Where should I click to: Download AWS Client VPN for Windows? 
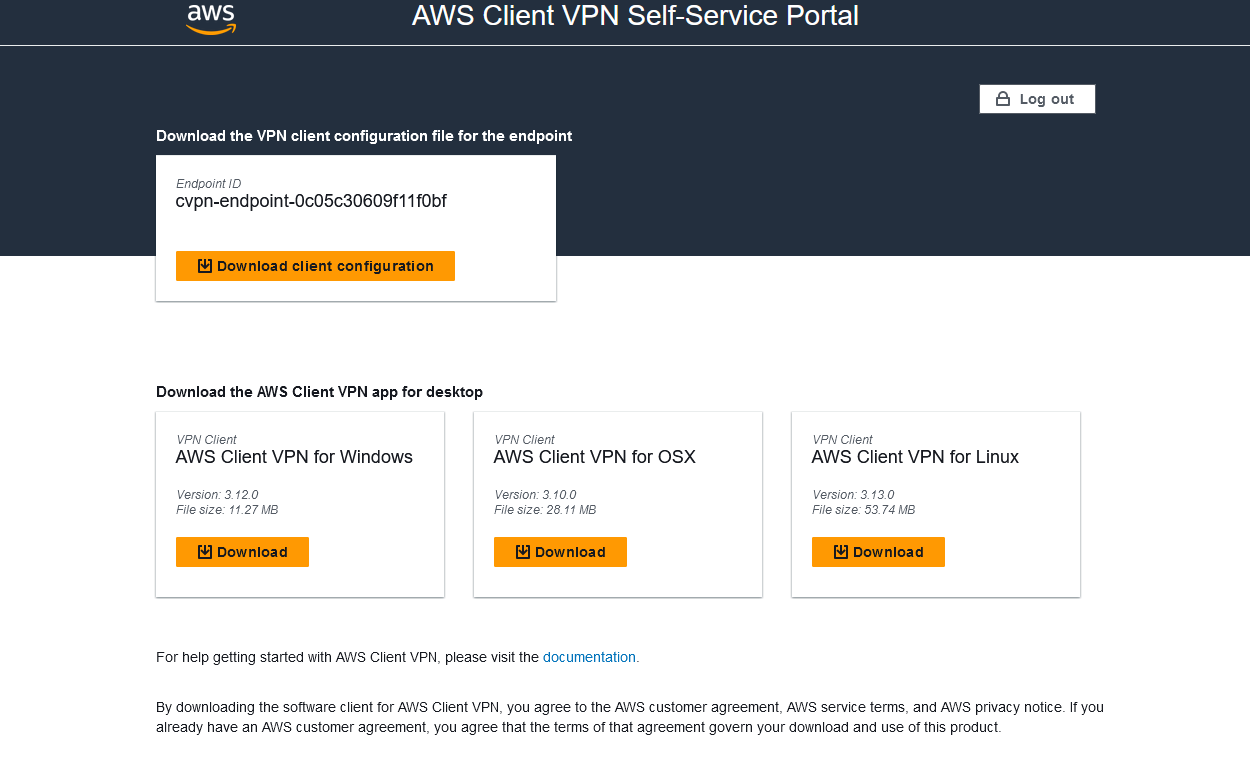point(242,551)
